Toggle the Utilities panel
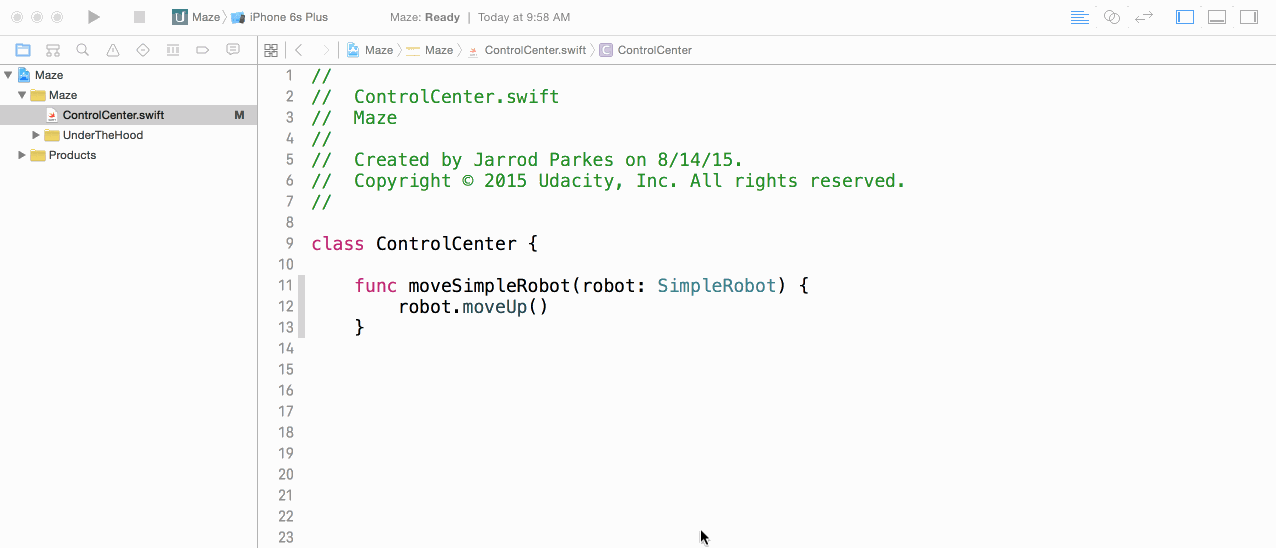The height and width of the screenshot is (548, 1276). (1249, 17)
